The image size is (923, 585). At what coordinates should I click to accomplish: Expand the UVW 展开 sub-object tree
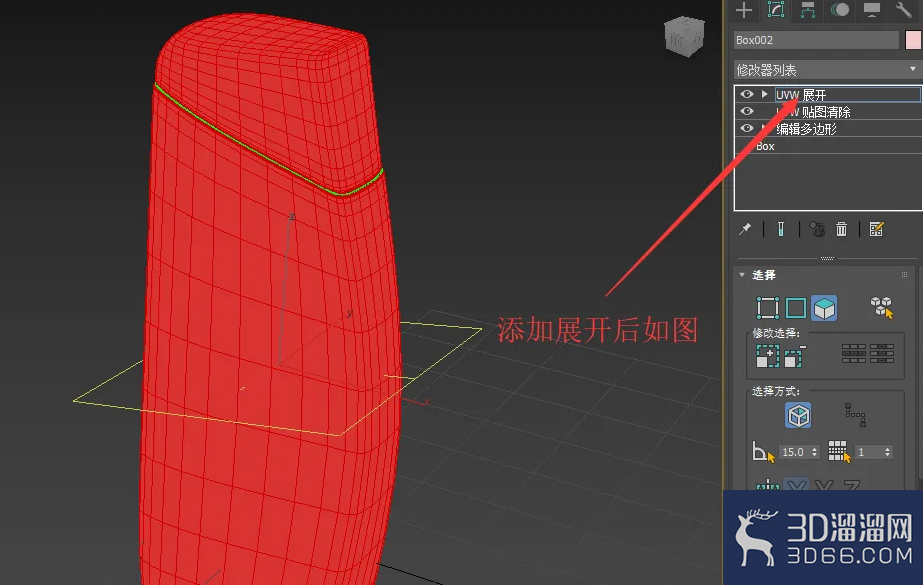coord(765,94)
